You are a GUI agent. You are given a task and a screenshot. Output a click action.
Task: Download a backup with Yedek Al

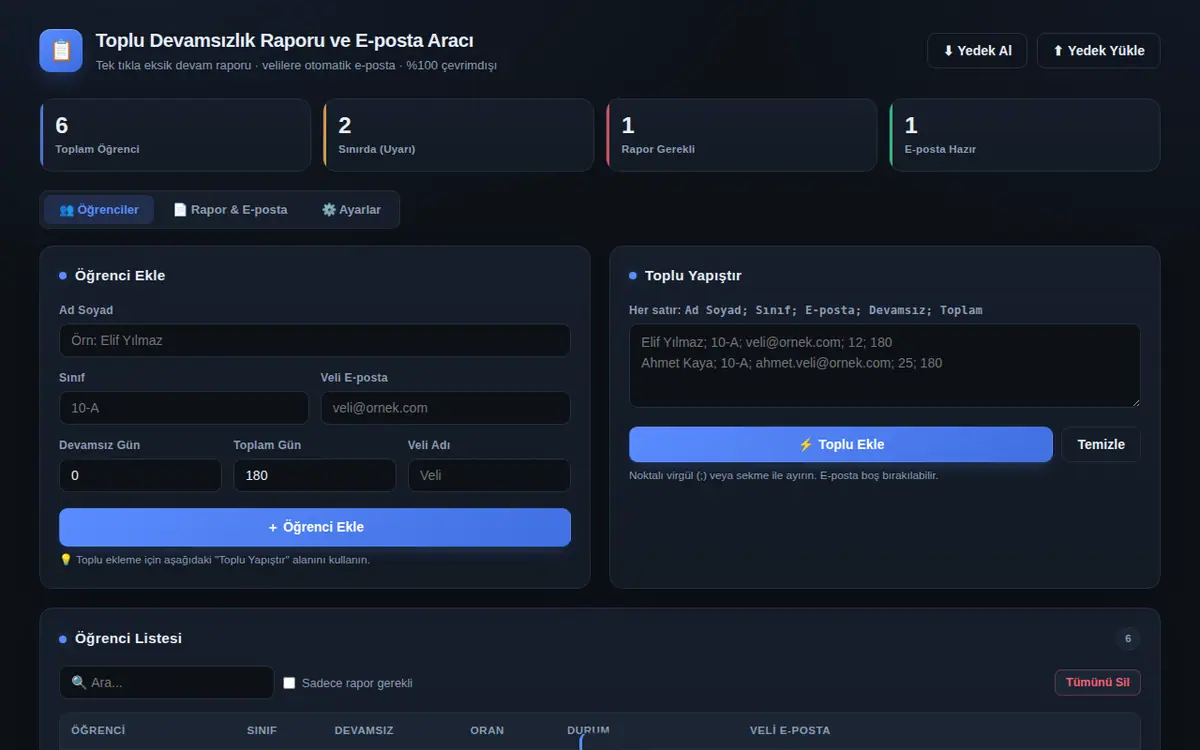tap(977, 51)
